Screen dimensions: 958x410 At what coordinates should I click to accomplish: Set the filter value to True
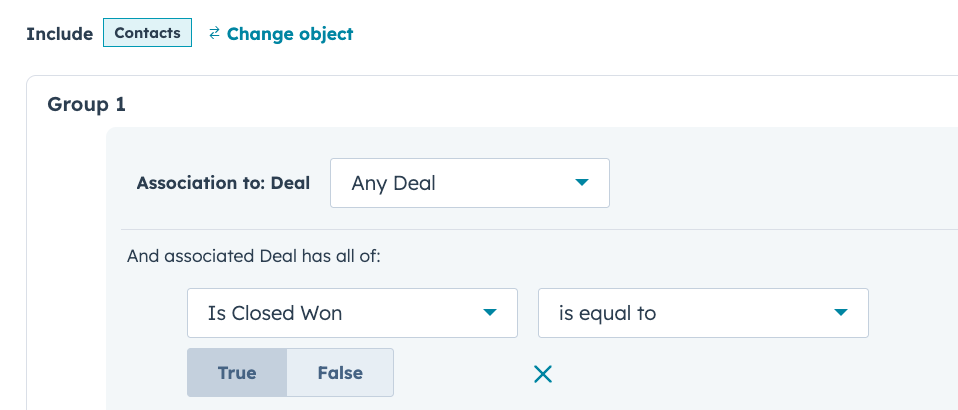[237, 373]
